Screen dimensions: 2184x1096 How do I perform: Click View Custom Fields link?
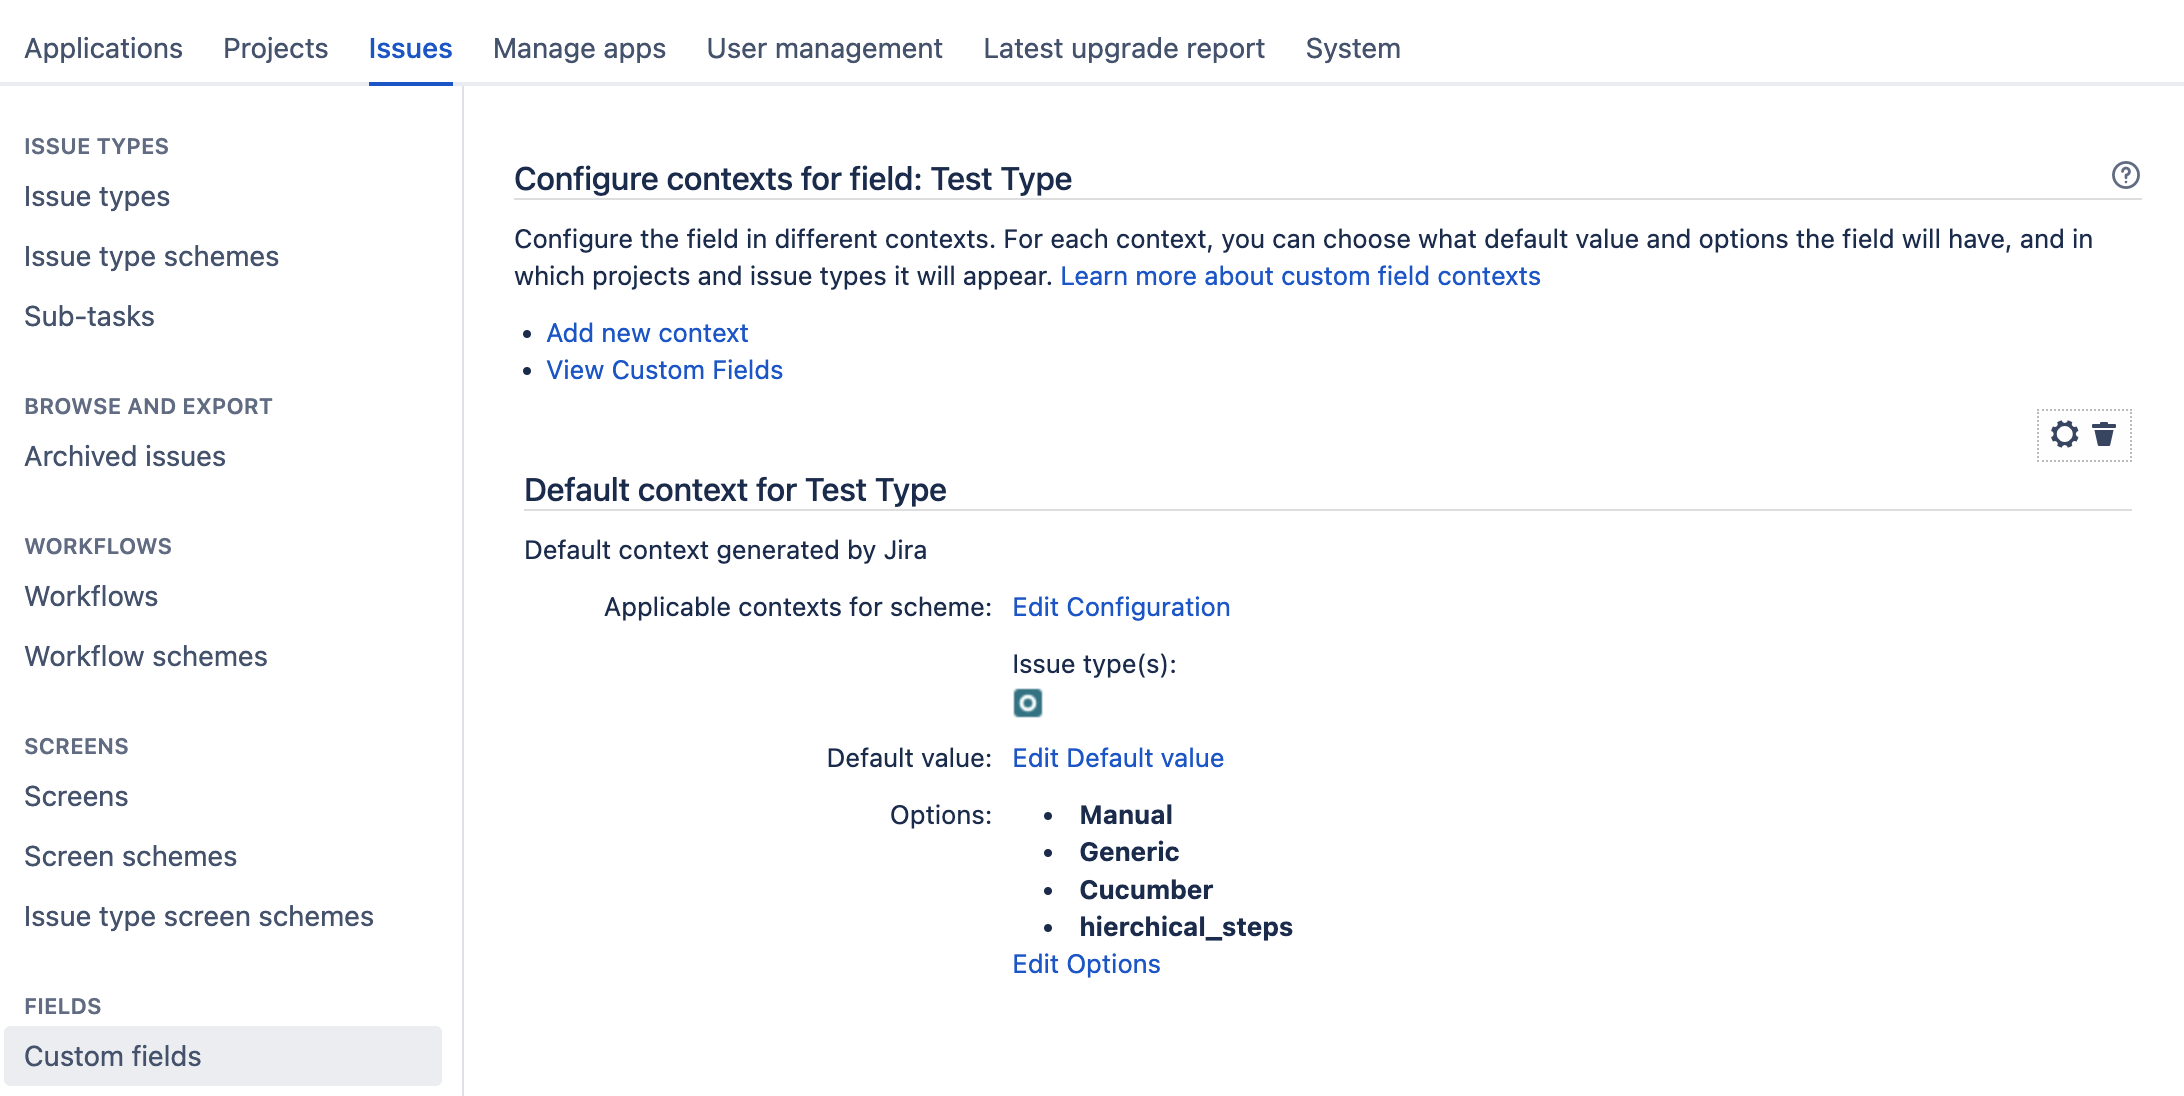[x=664, y=370]
